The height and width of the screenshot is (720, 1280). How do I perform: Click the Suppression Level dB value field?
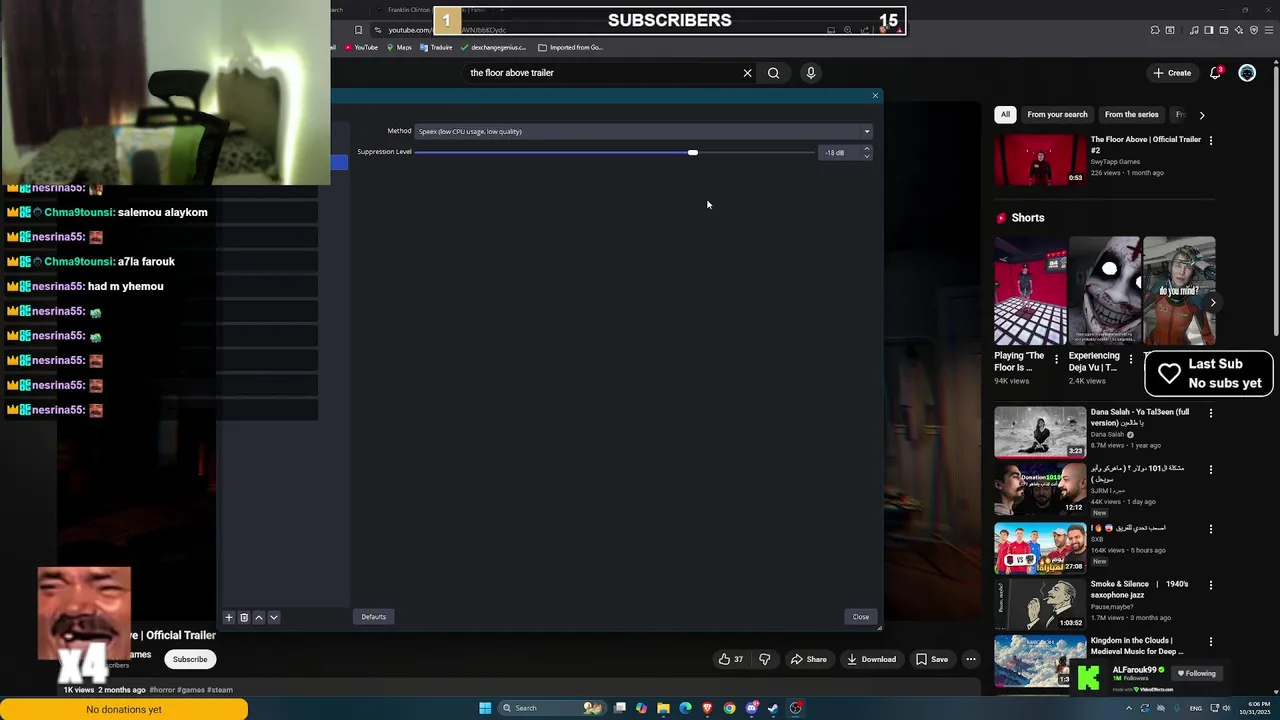pyautogui.click(x=840, y=152)
